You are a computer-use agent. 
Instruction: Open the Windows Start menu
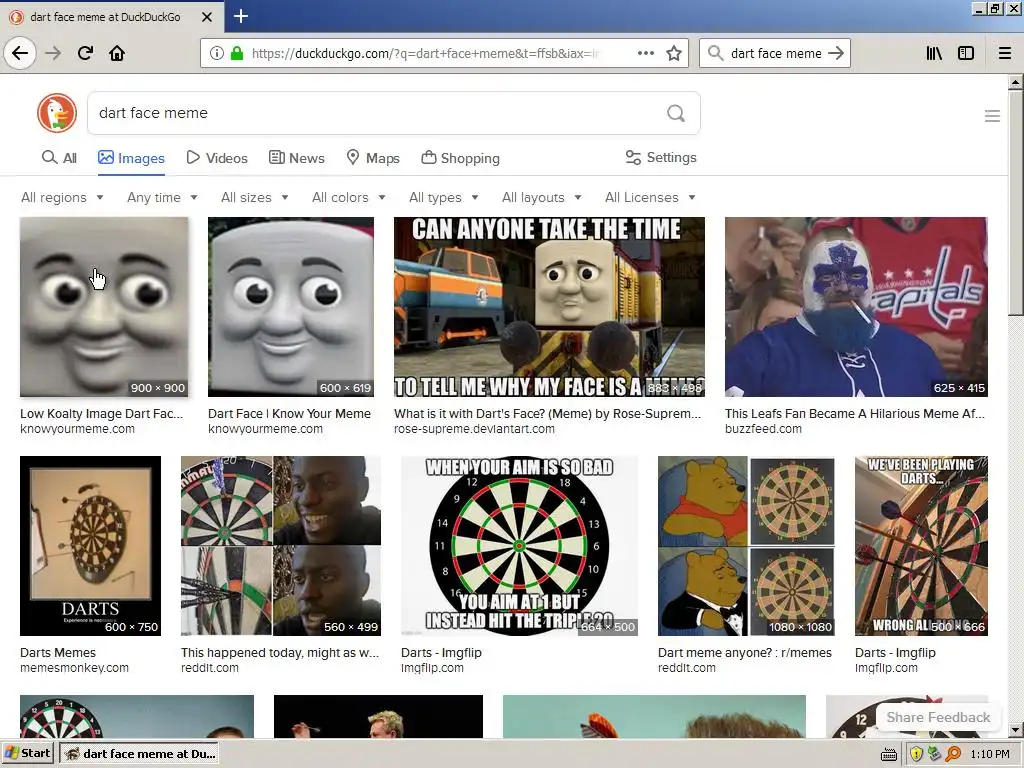27,754
